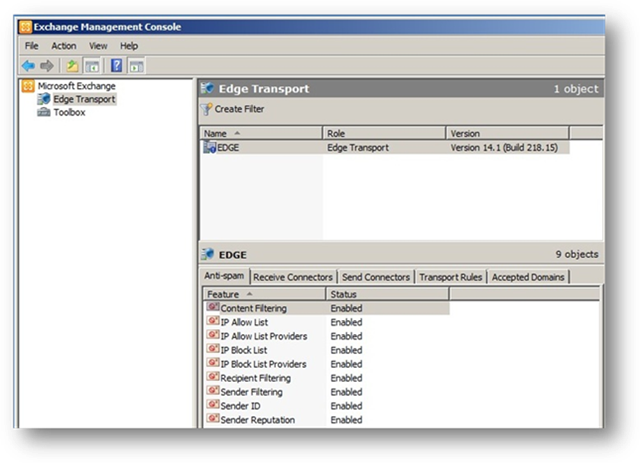The image size is (640, 463).
Task: Open the View menu
Action: [x=98, y=46]
